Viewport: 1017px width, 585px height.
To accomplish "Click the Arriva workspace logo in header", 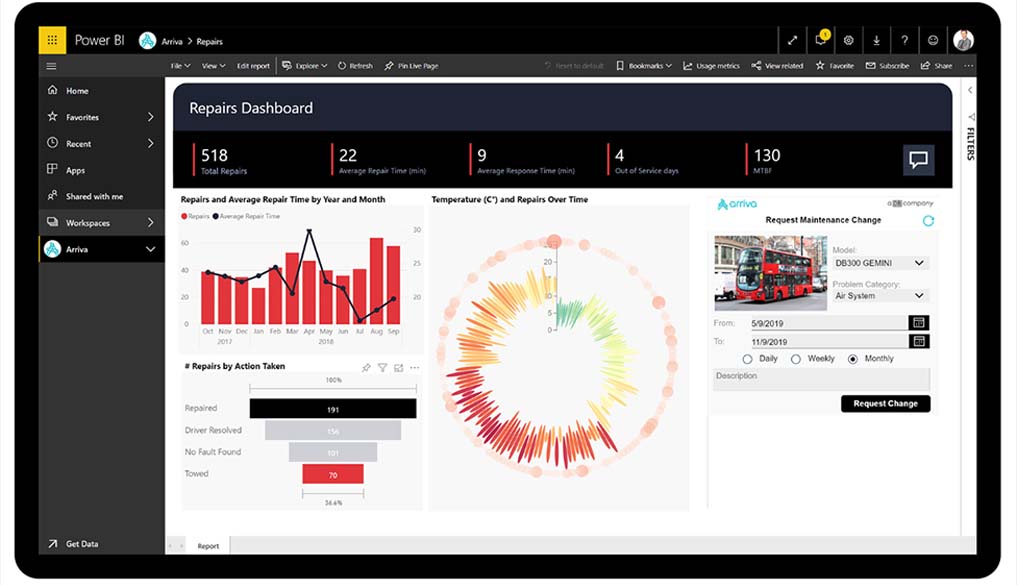I will pos(148,41).
